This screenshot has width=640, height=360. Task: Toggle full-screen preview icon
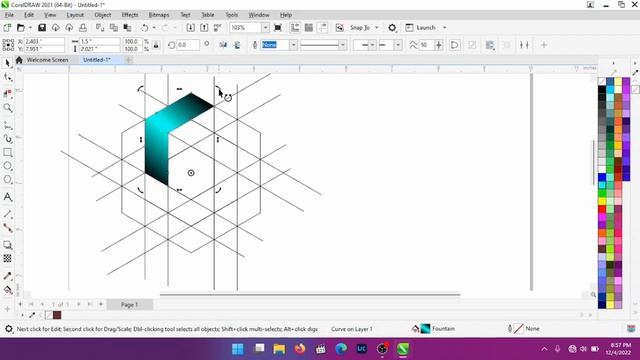(278, 27)
